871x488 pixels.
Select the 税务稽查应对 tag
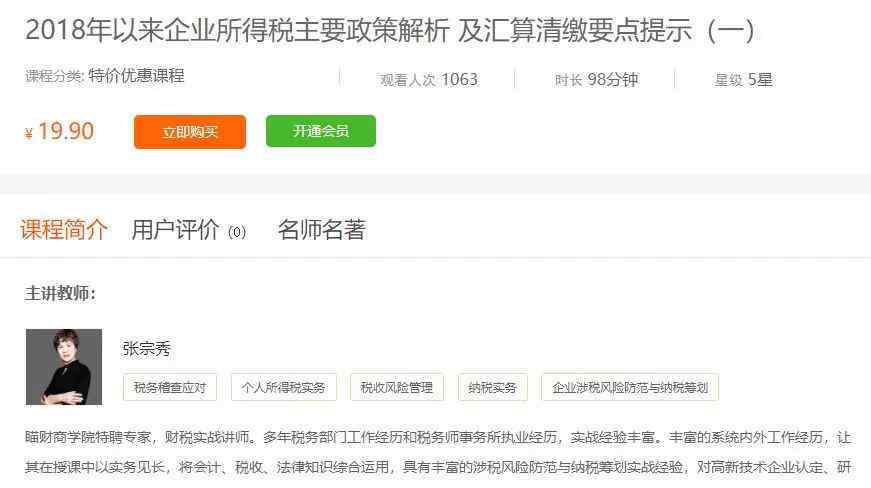(170, 388)
